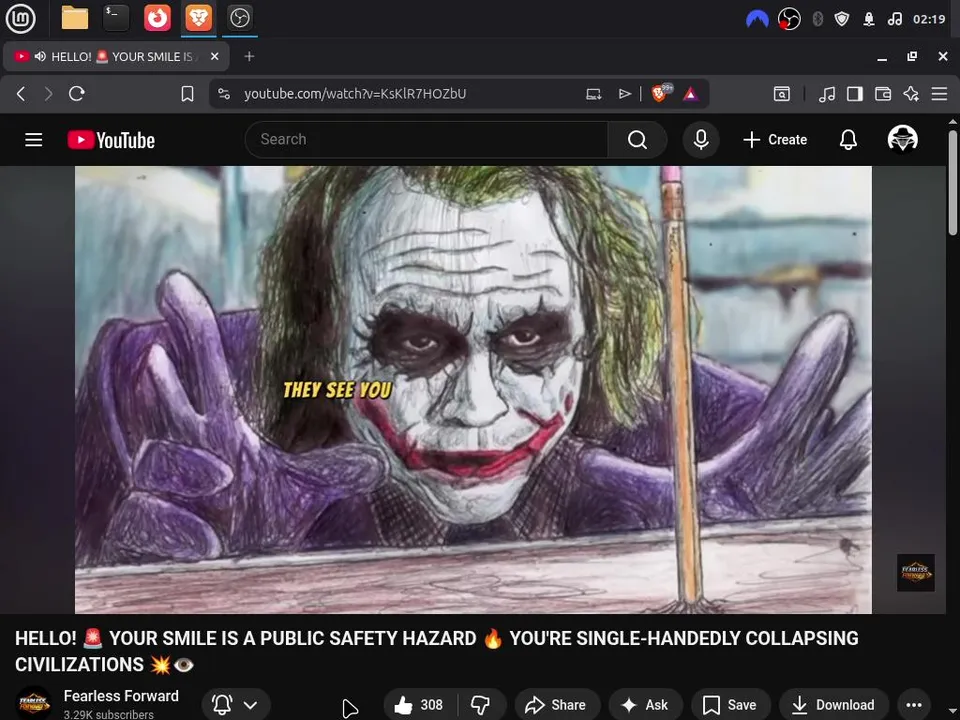Open the Fearless Forward channel name
Image resolution: width=960 pixels, height=720 pixels.
coord(121,696)
